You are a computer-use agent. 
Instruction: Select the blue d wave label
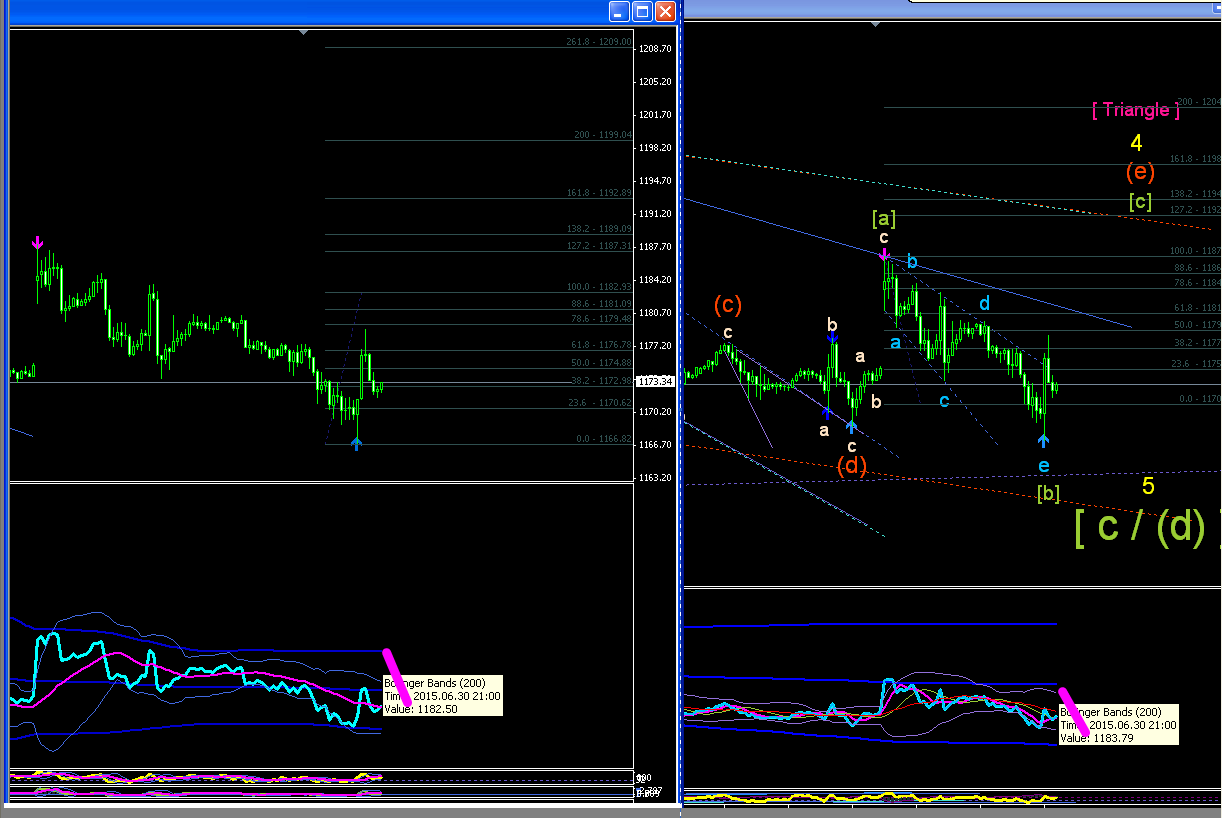tap(985, 303)
